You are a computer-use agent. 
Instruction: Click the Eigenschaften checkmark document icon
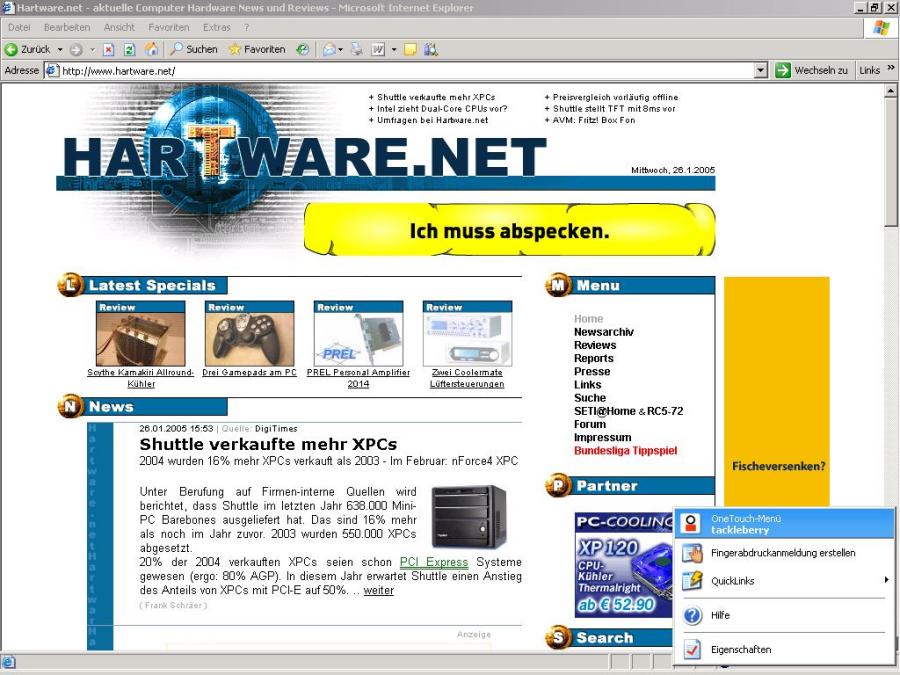click(x=692, y=649)
